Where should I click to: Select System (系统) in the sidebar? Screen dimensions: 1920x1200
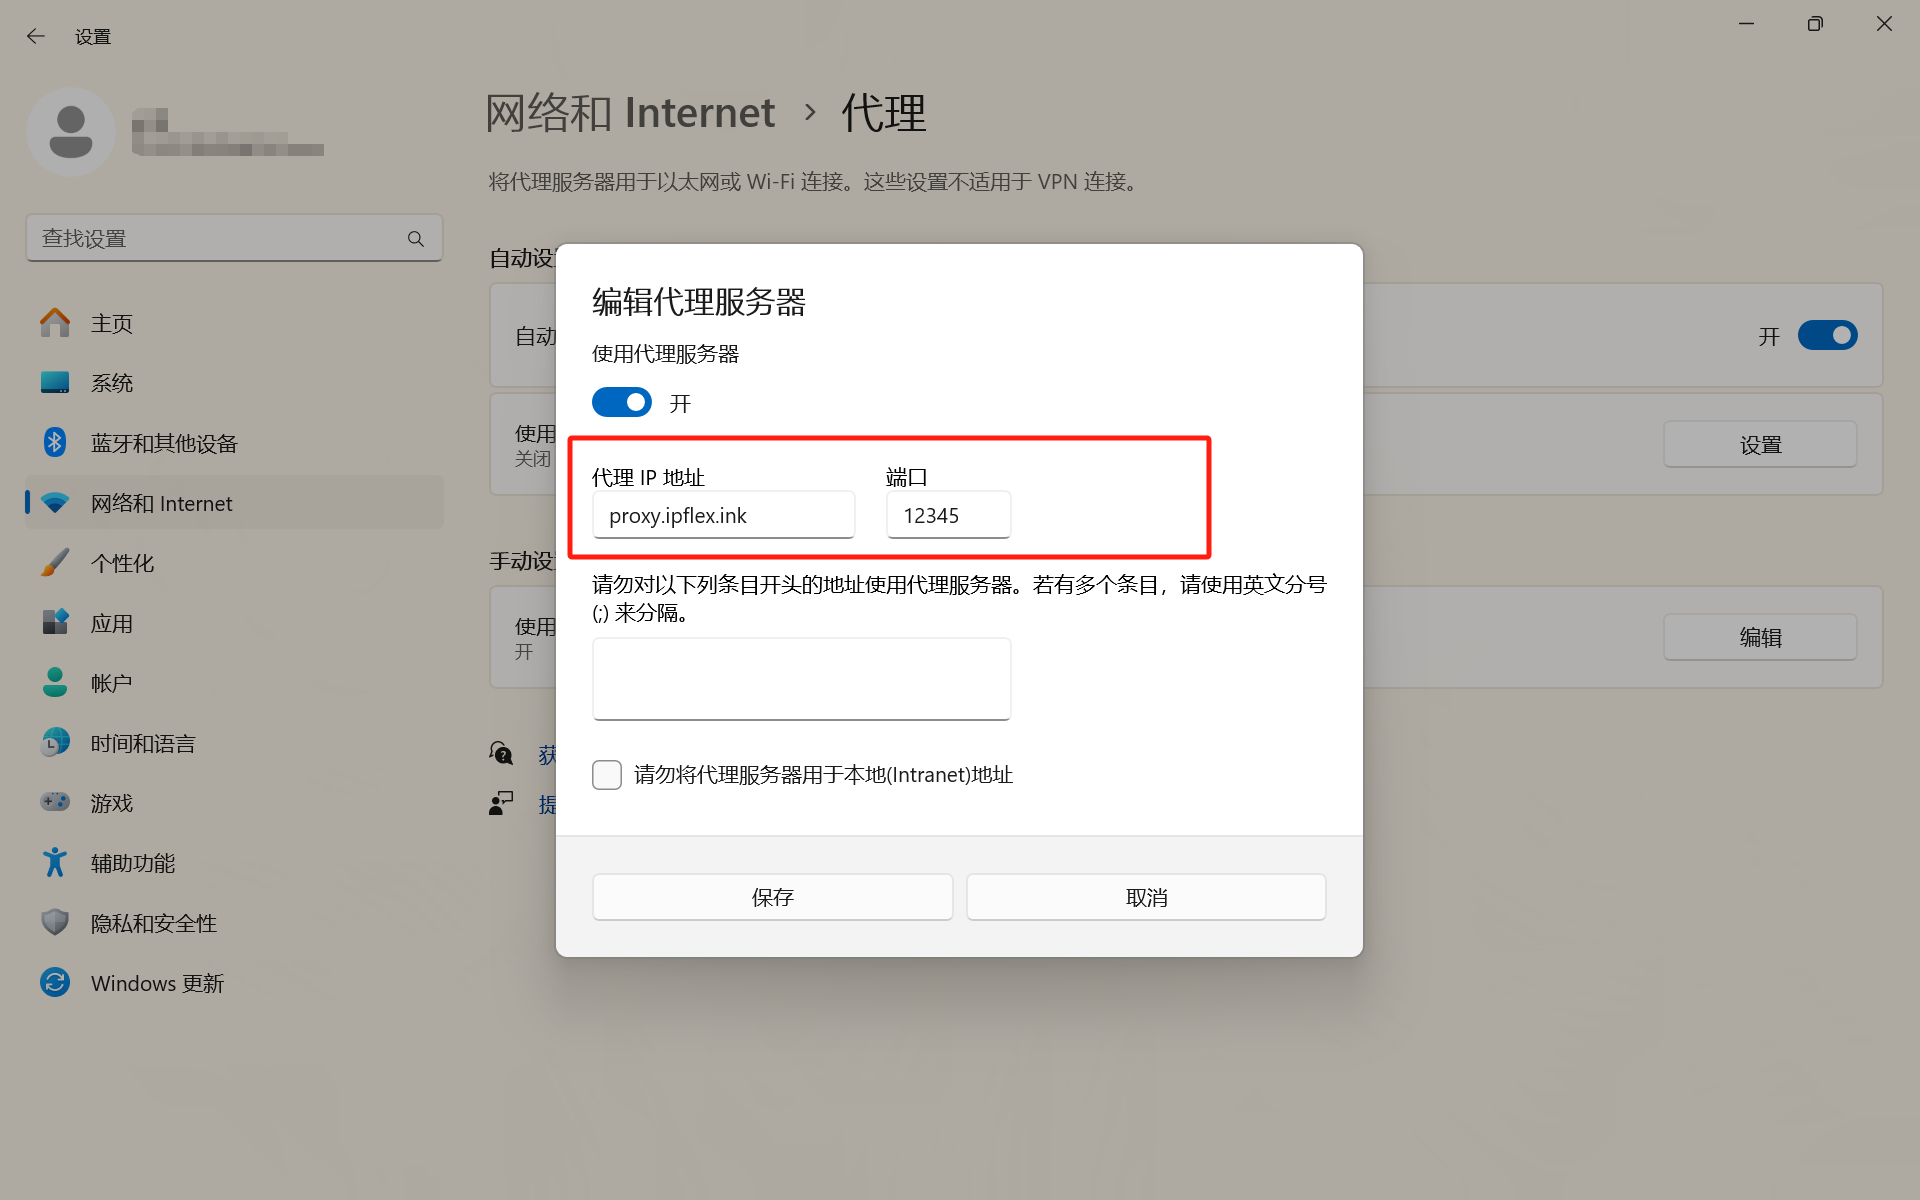tap(112, 383)
